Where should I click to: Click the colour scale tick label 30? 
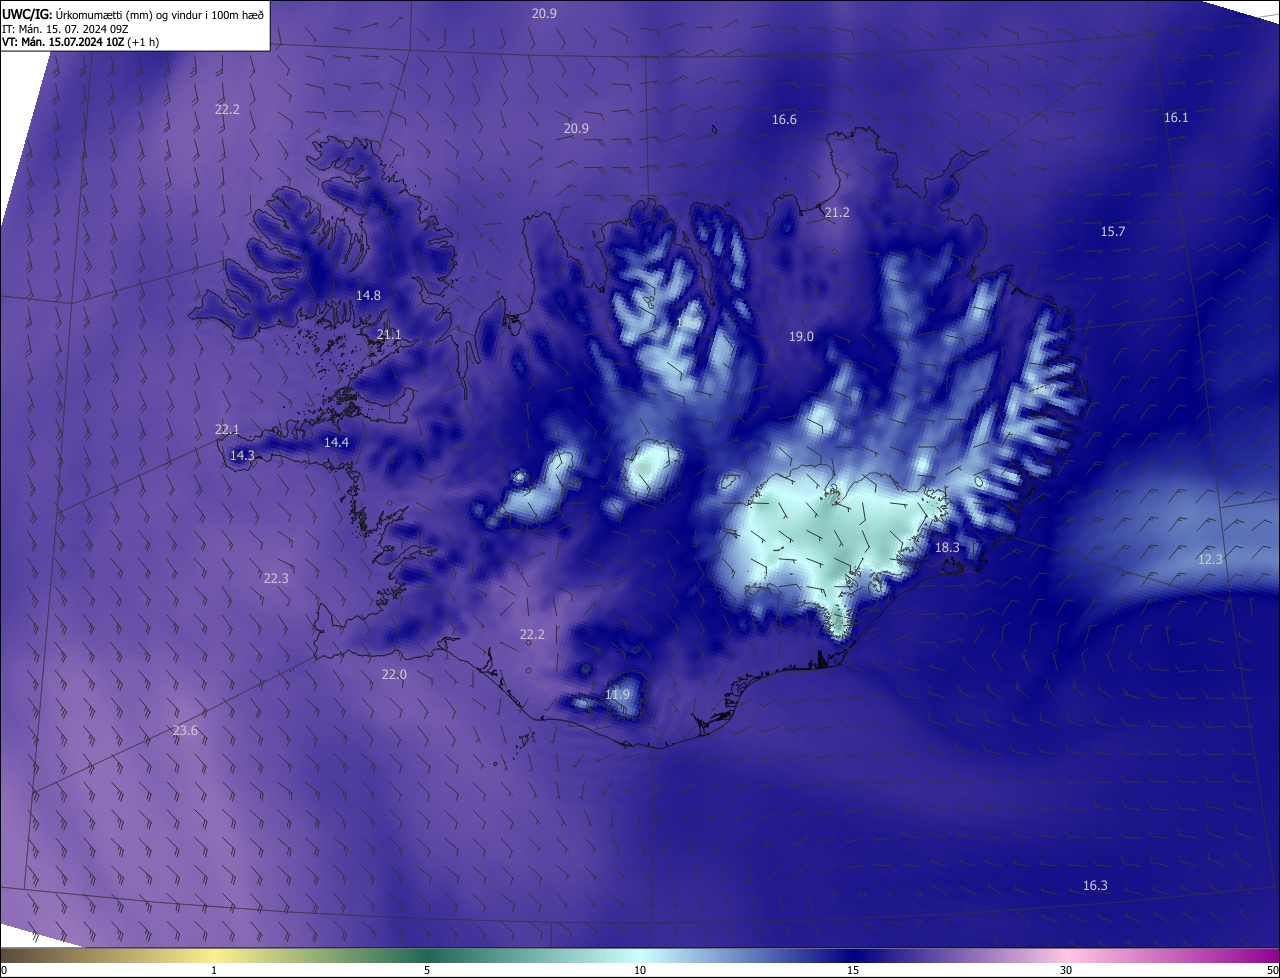[x=1066, y=970]
